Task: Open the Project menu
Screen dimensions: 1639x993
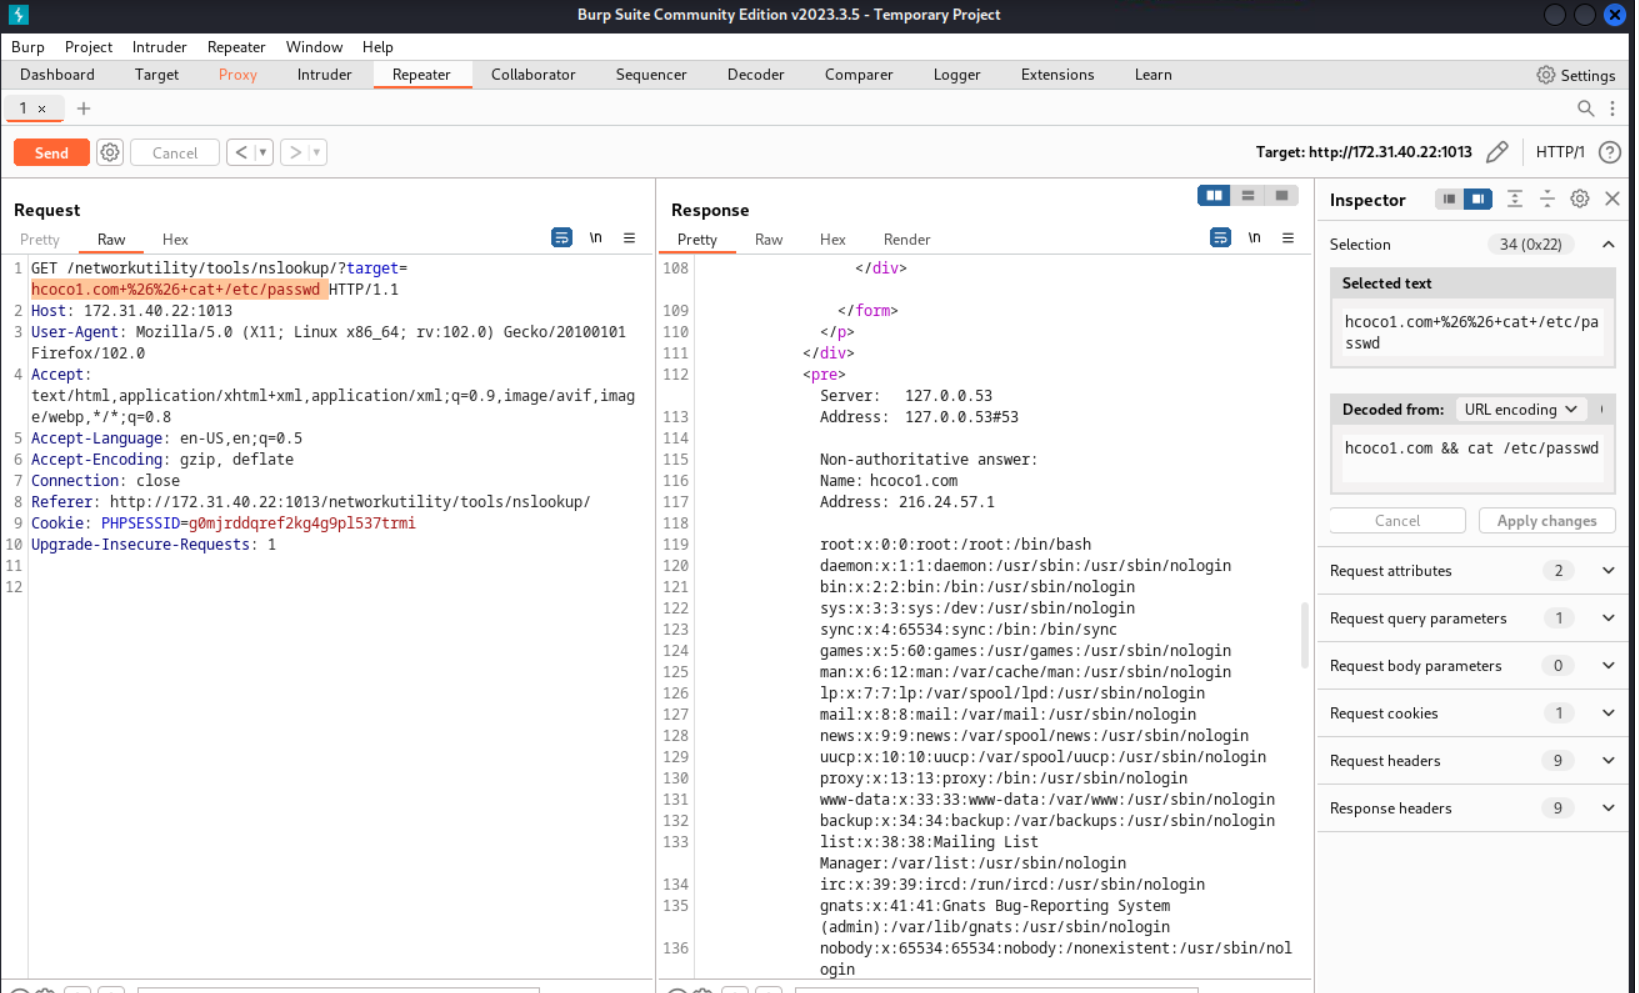Action: click(x=88, y=47)
